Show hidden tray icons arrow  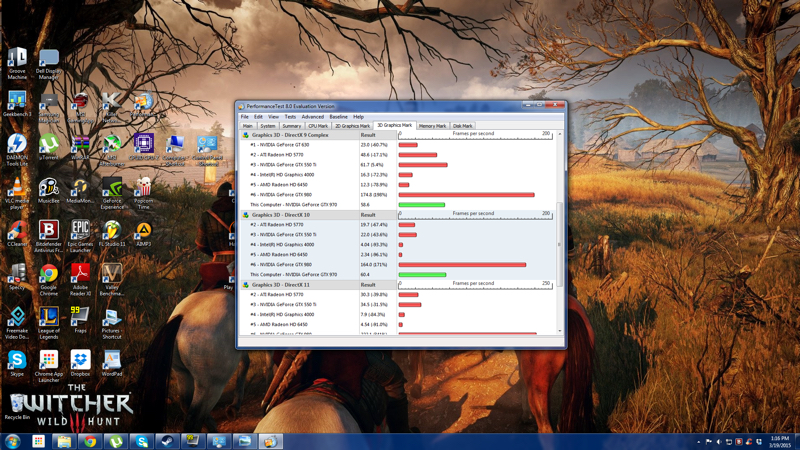tap(698, 442)
